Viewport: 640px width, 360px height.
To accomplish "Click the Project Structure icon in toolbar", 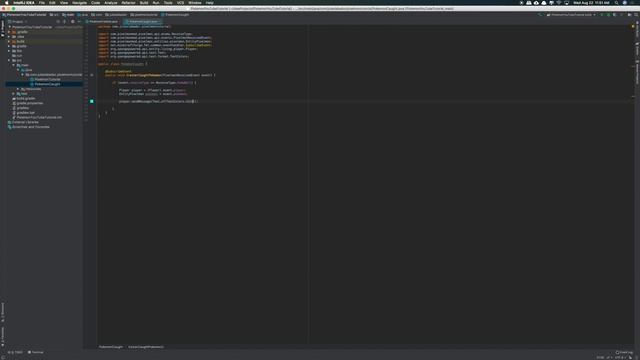I will point(630,15).
